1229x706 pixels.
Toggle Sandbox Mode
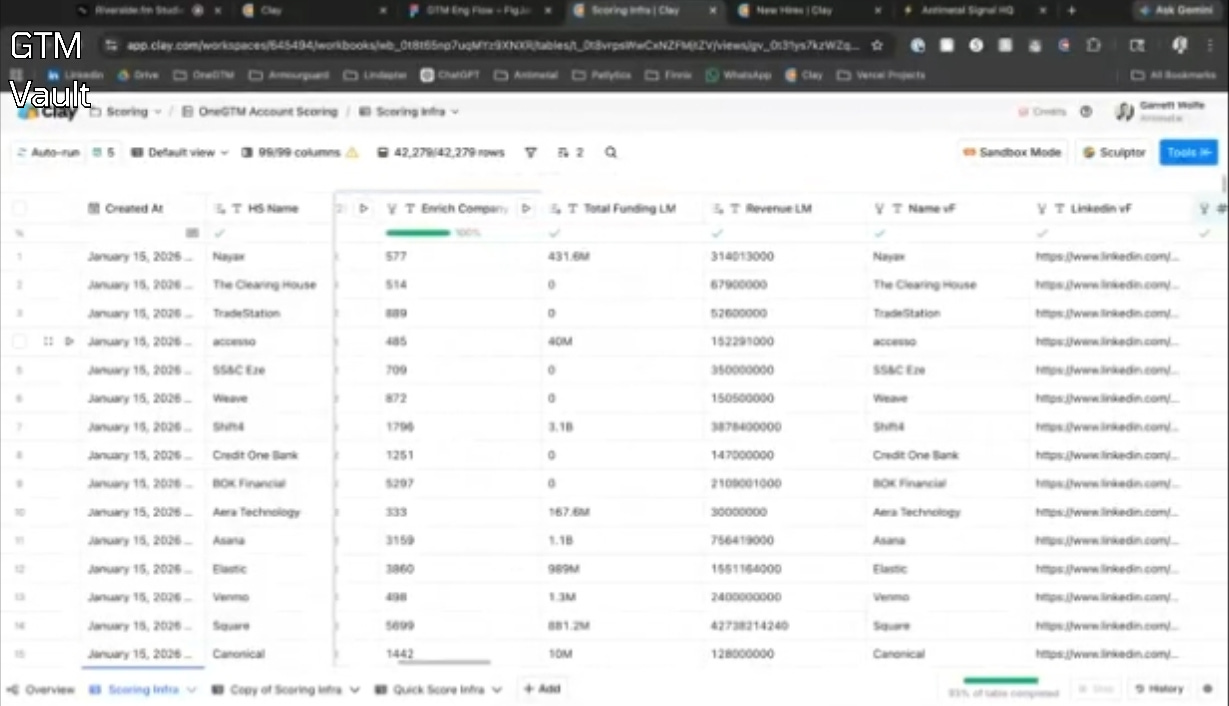[1011, 152]
